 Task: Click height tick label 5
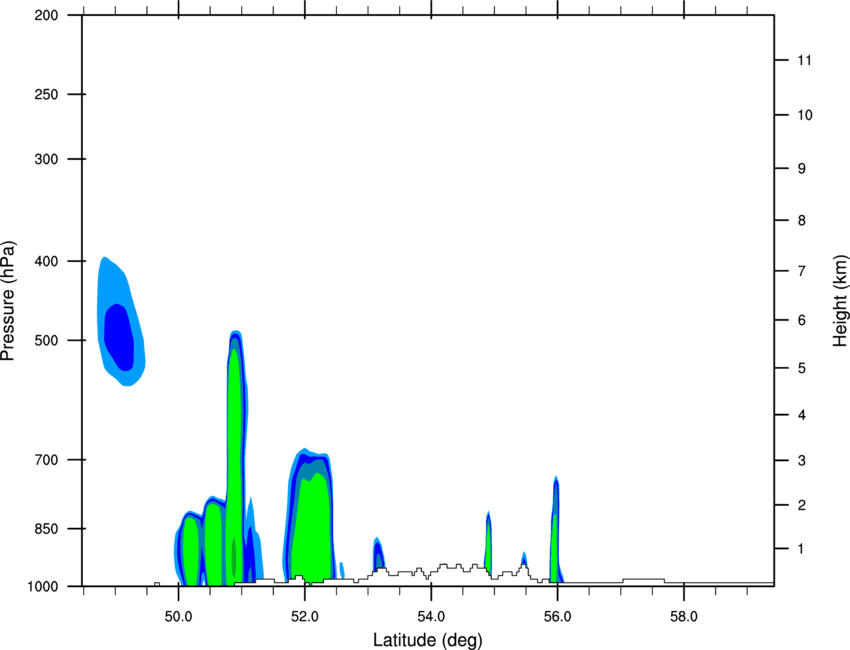(802, 368)
